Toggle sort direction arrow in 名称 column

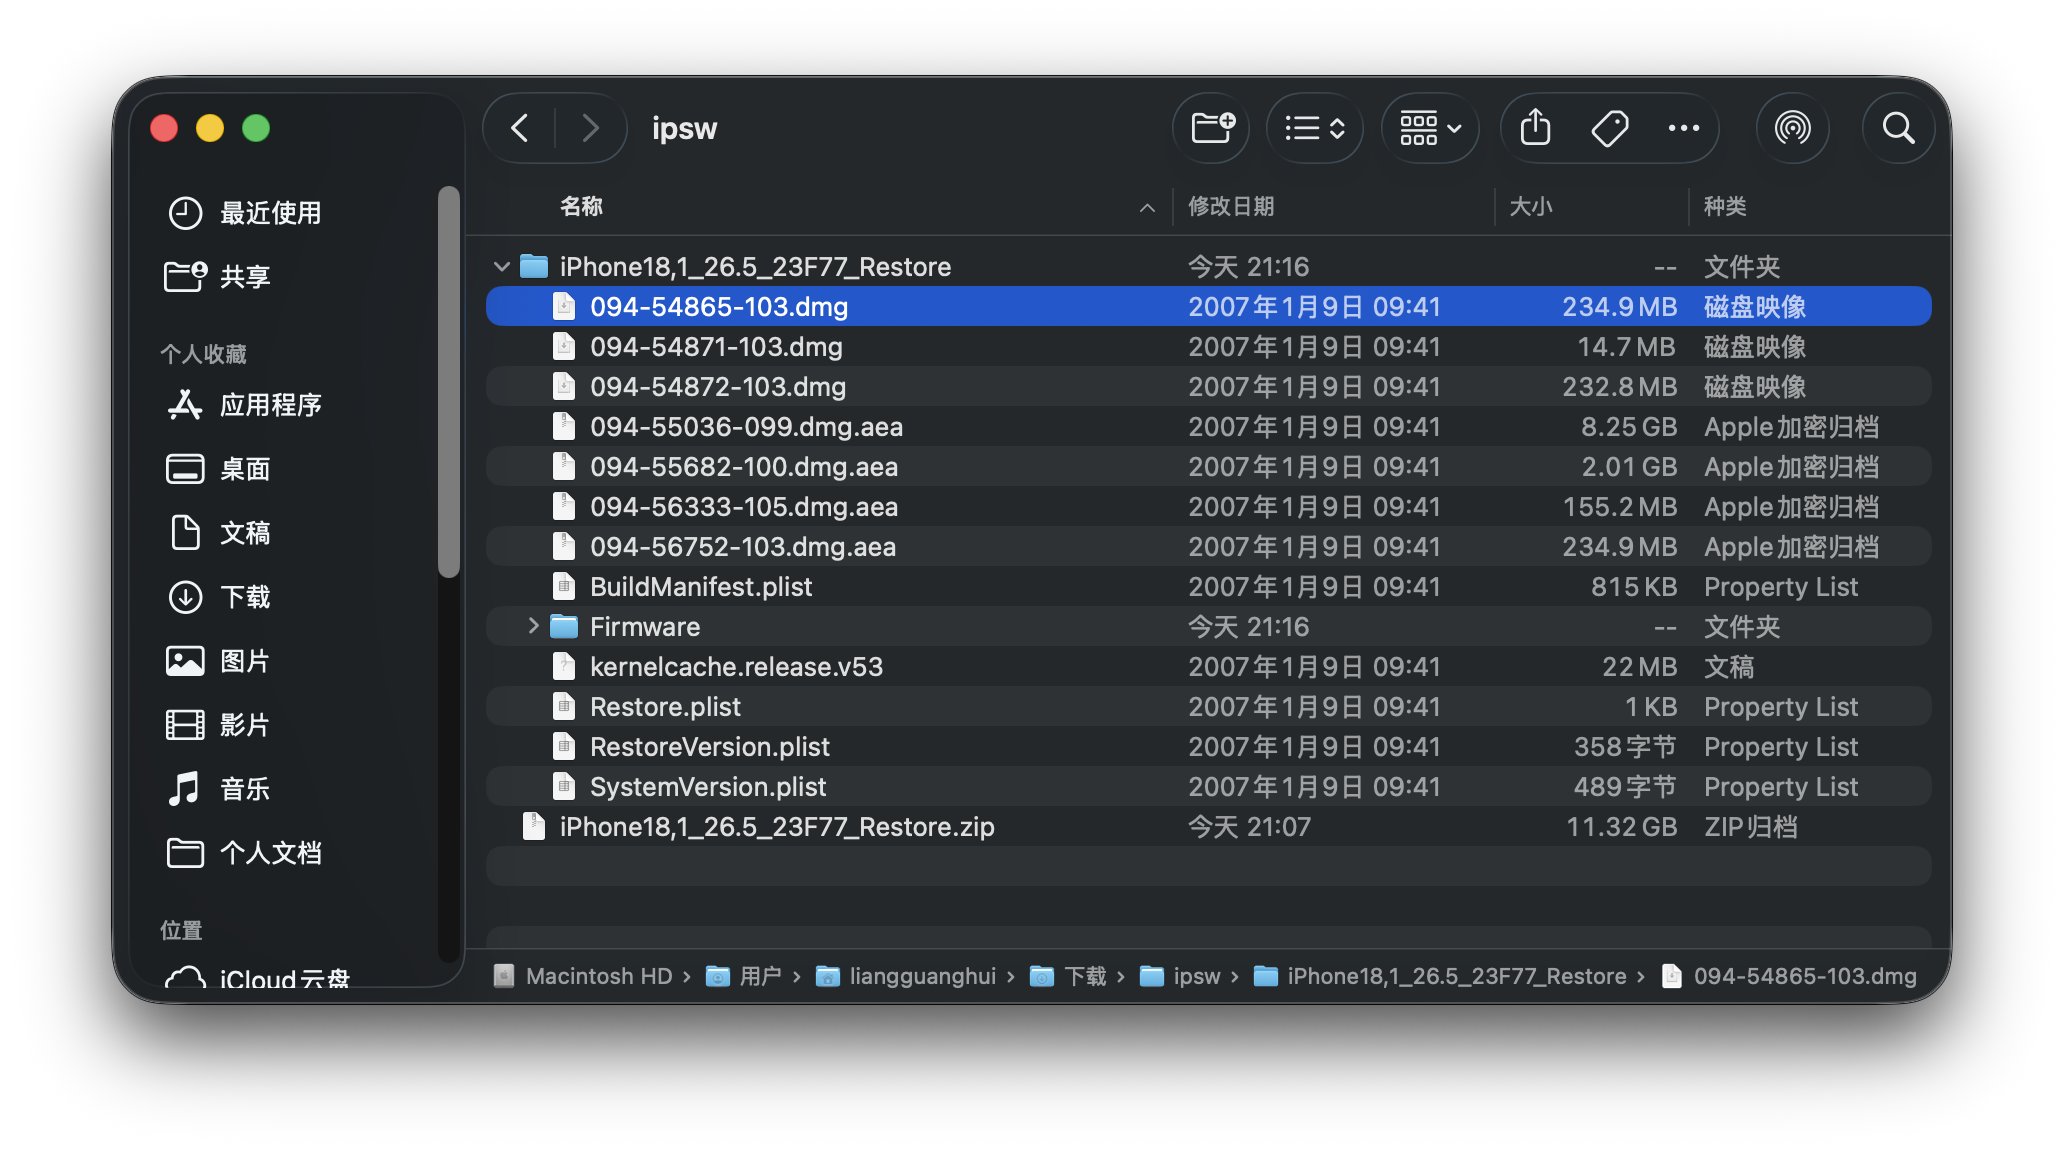1147,207
